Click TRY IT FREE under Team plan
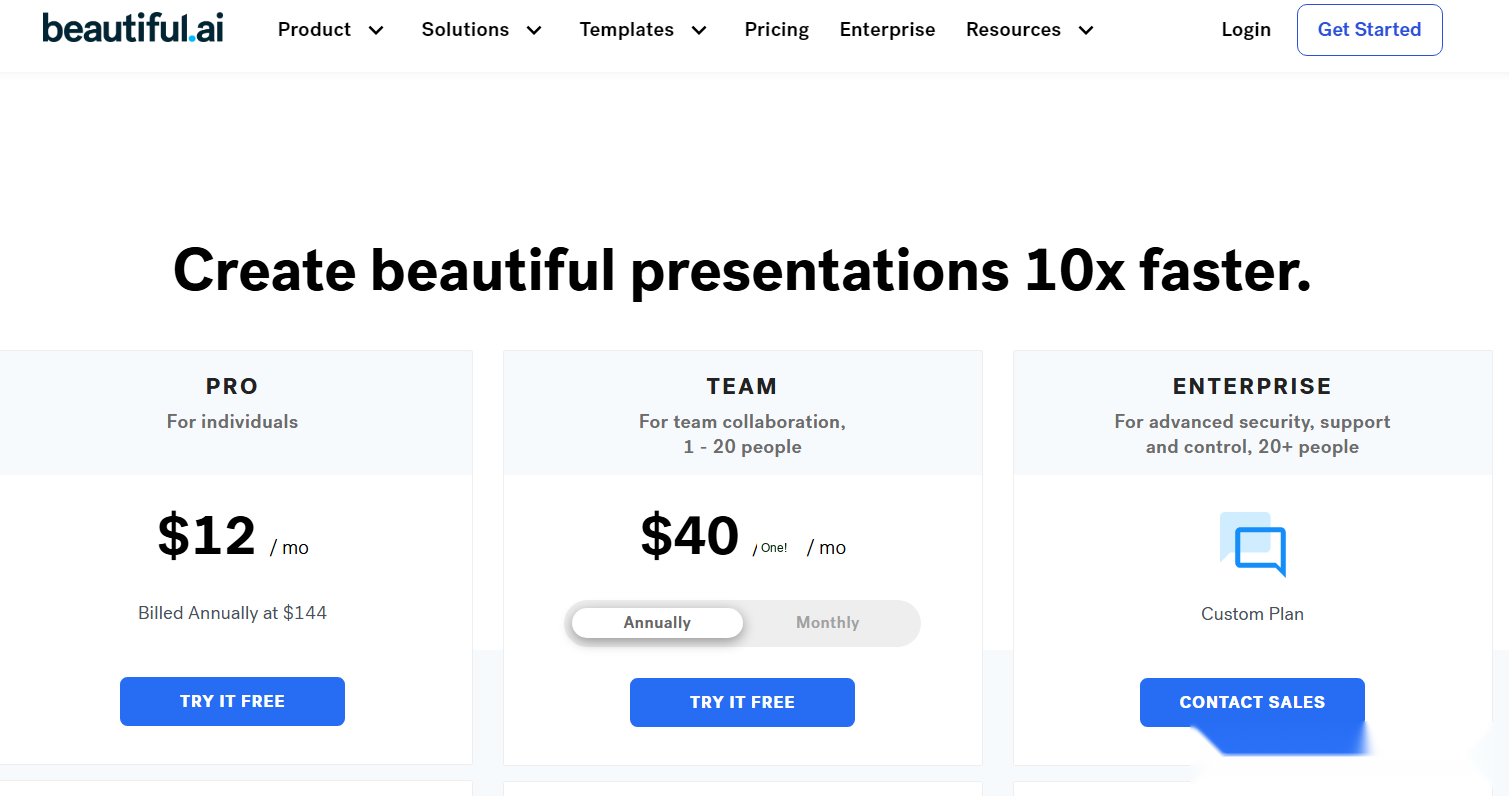This screenshot has height=796, width=1509. [742, 702]
